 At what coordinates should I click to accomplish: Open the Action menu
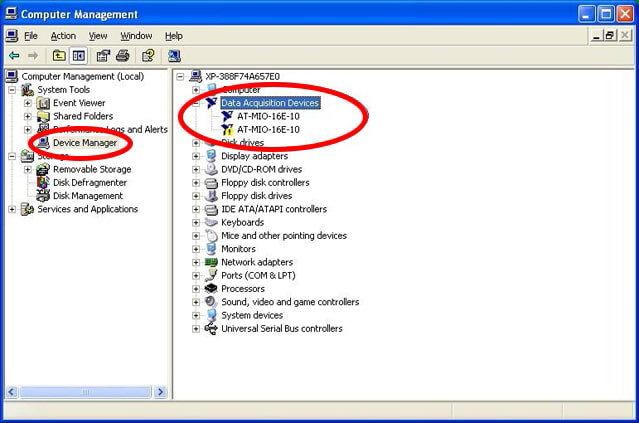click(x=63, y=36)
